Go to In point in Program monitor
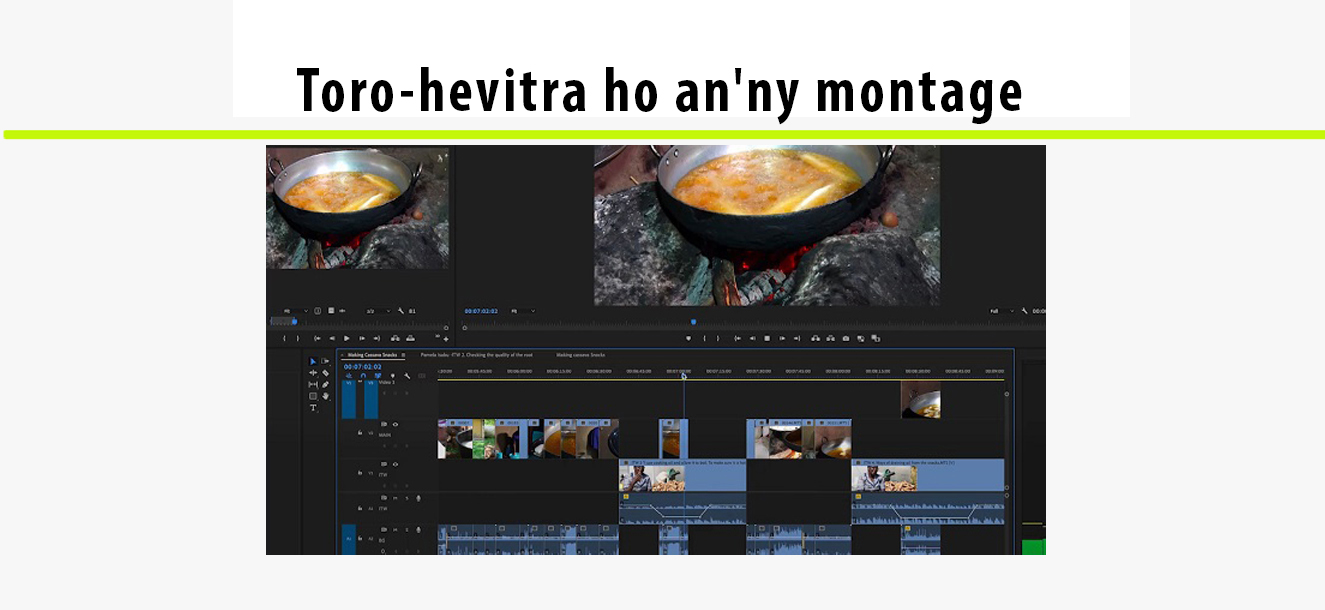Image resolution: width=1325 pixels, height=610 pixels. point(737,338)
